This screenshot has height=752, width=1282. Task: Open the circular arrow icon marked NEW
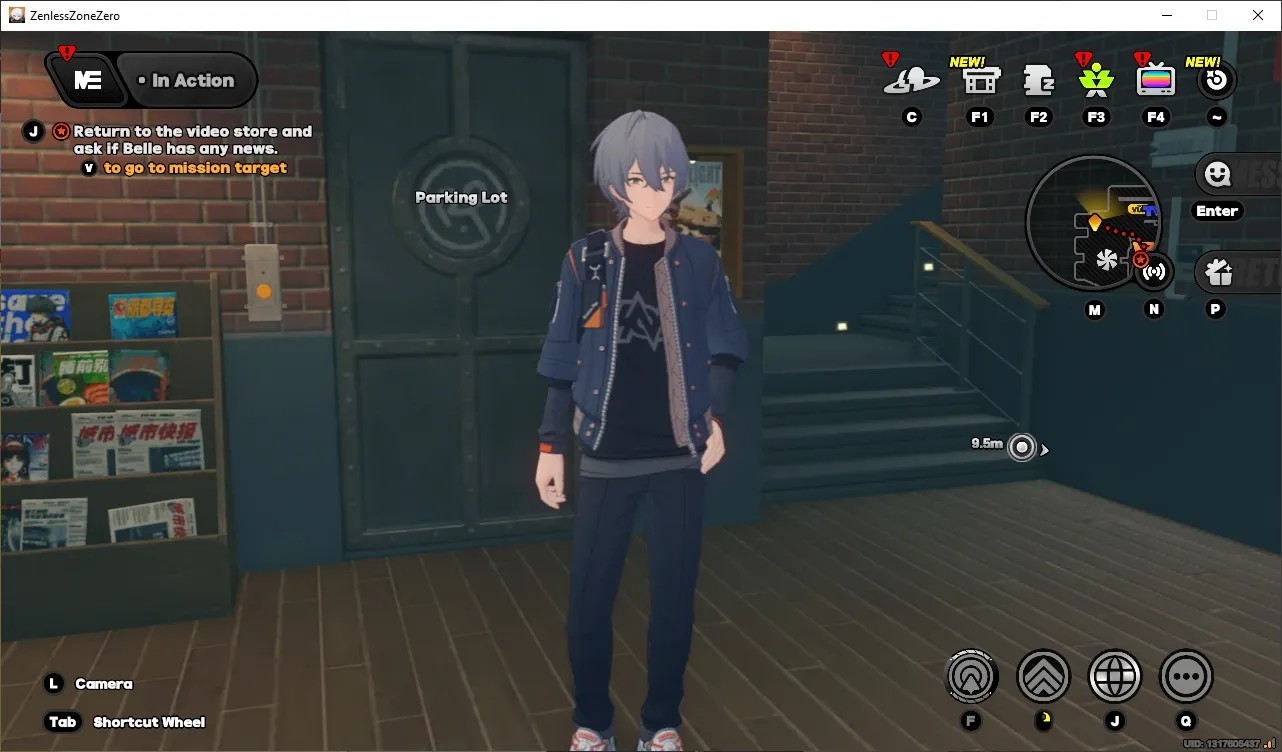1216,80
